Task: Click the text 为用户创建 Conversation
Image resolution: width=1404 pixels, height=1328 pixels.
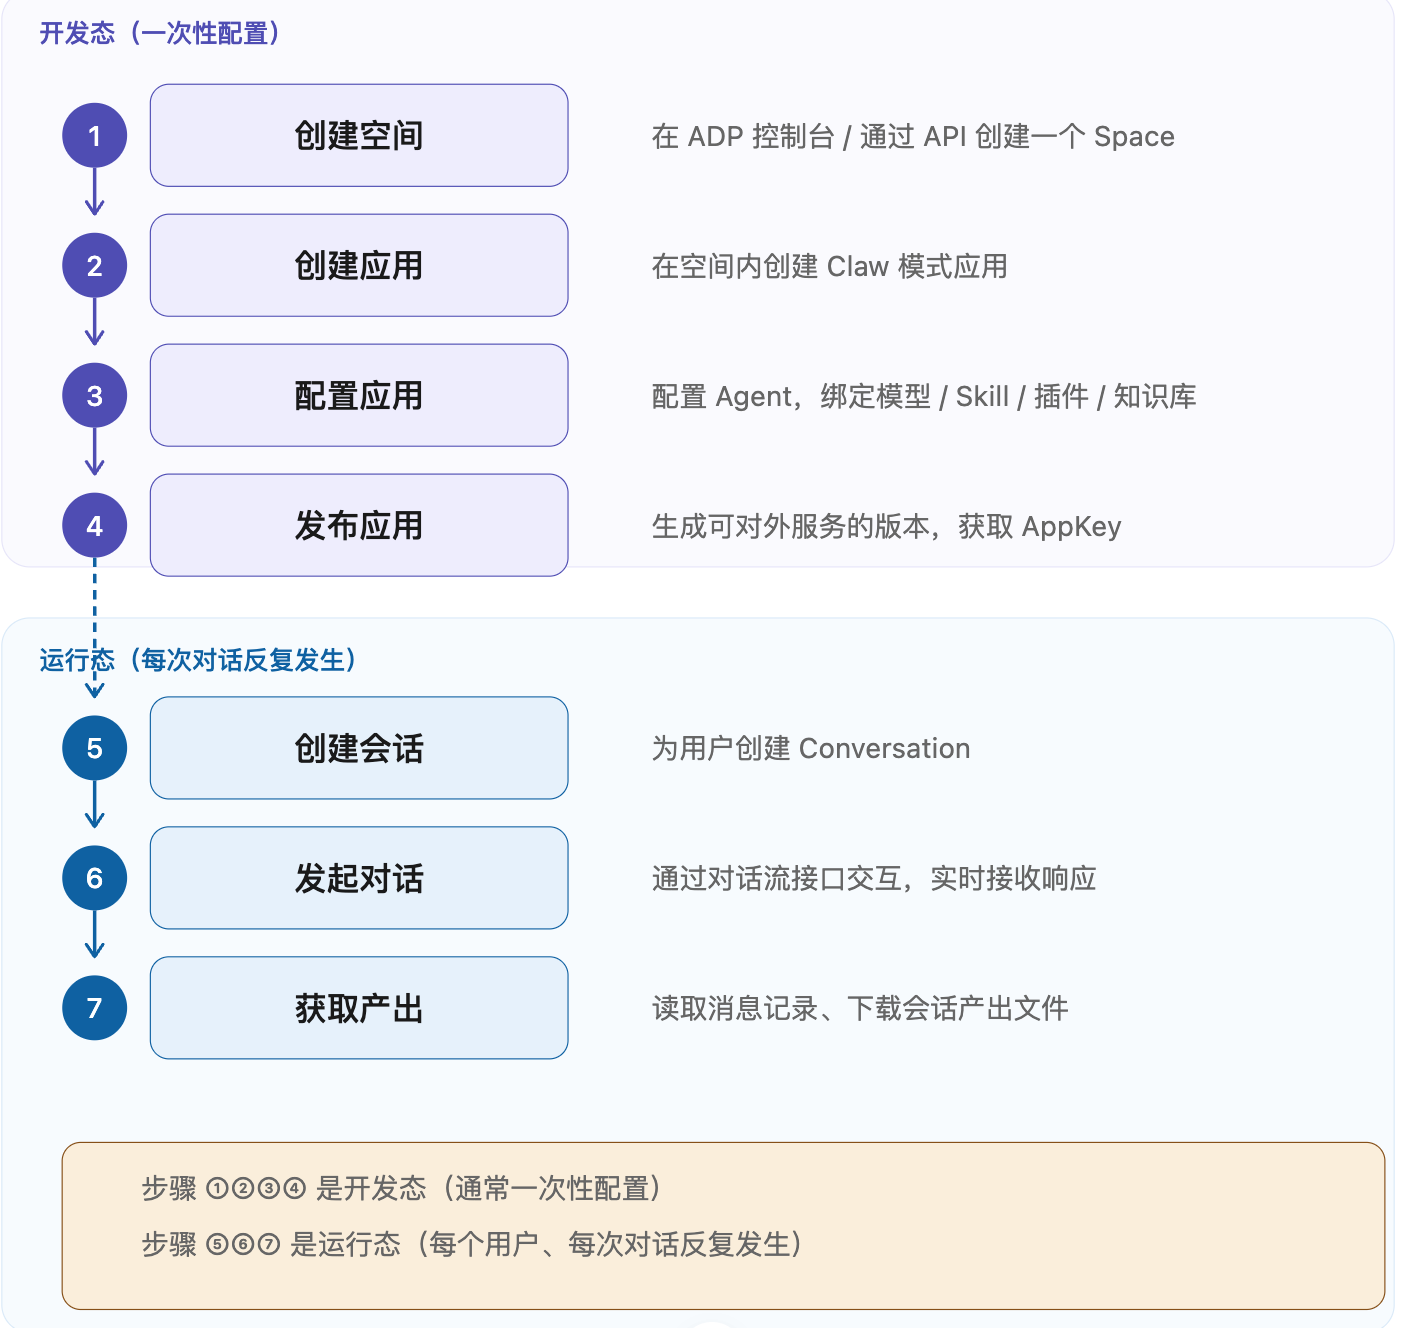Action: pos(811,748)
